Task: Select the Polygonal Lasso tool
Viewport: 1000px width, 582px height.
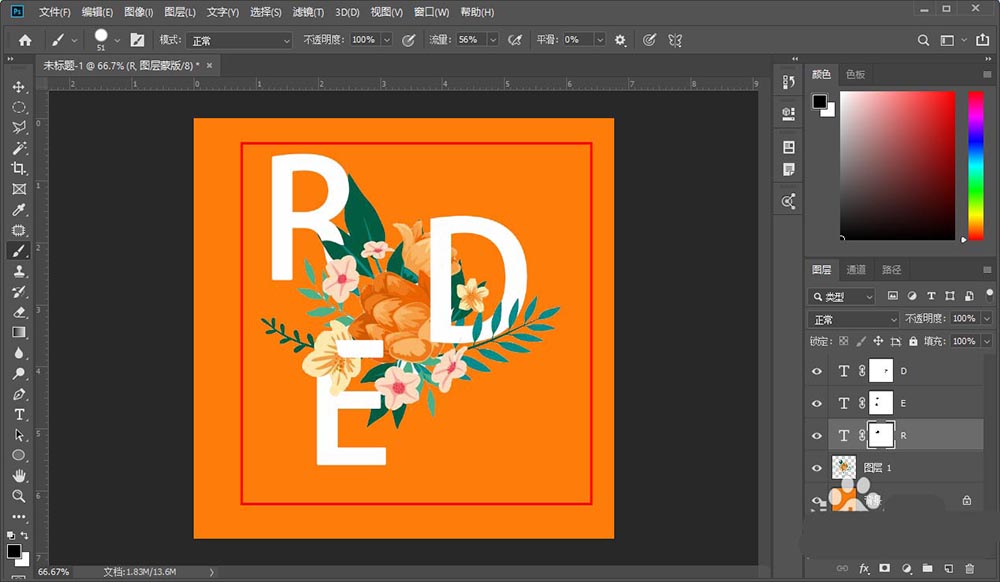Action: pyautogui.click(x=18, y=127)
